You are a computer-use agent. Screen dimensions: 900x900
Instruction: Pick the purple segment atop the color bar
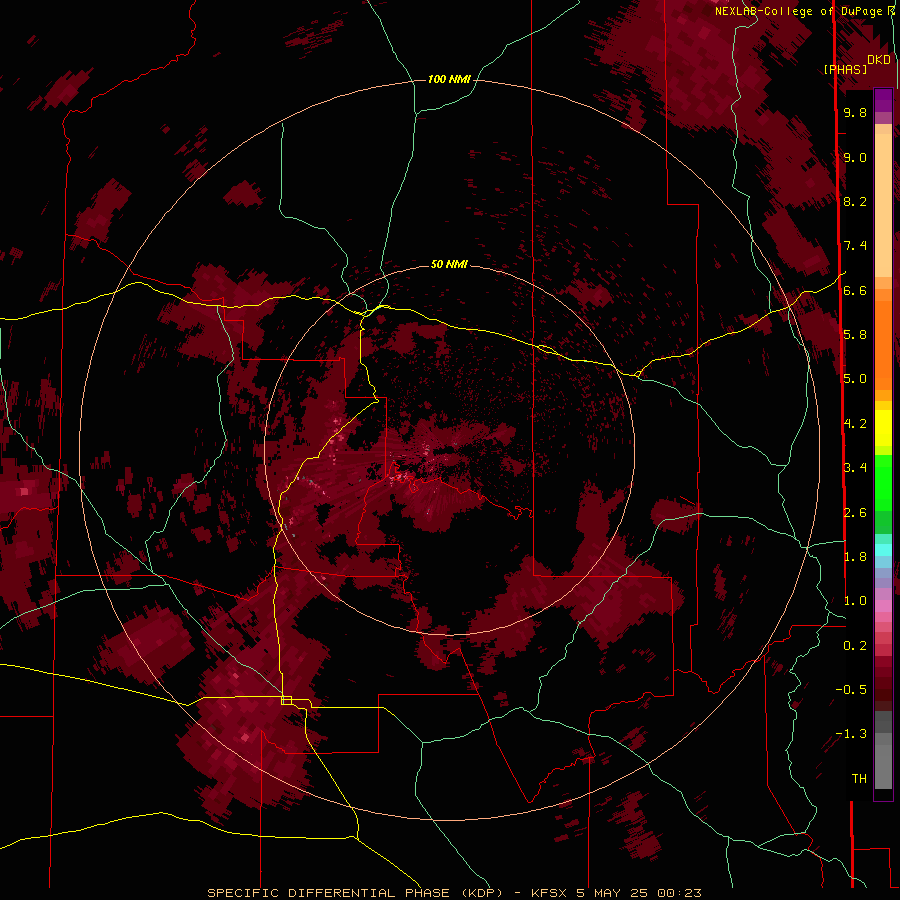pyautogui.click(x=883, y=100)
